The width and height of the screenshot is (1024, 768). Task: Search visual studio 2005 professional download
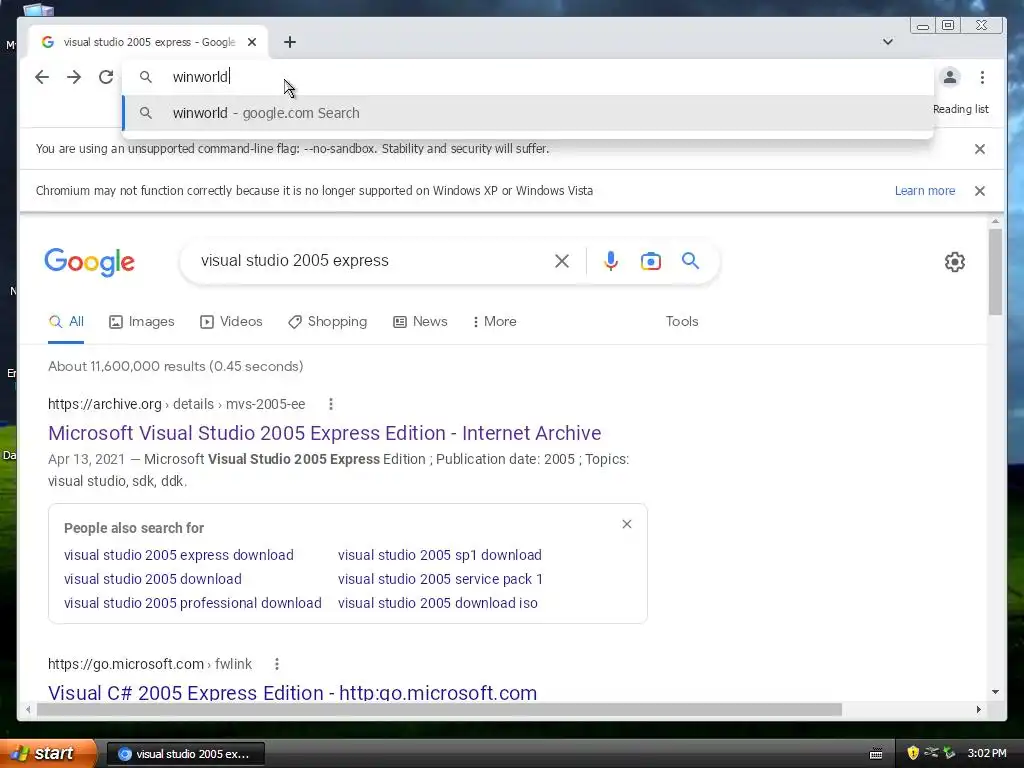193,603
